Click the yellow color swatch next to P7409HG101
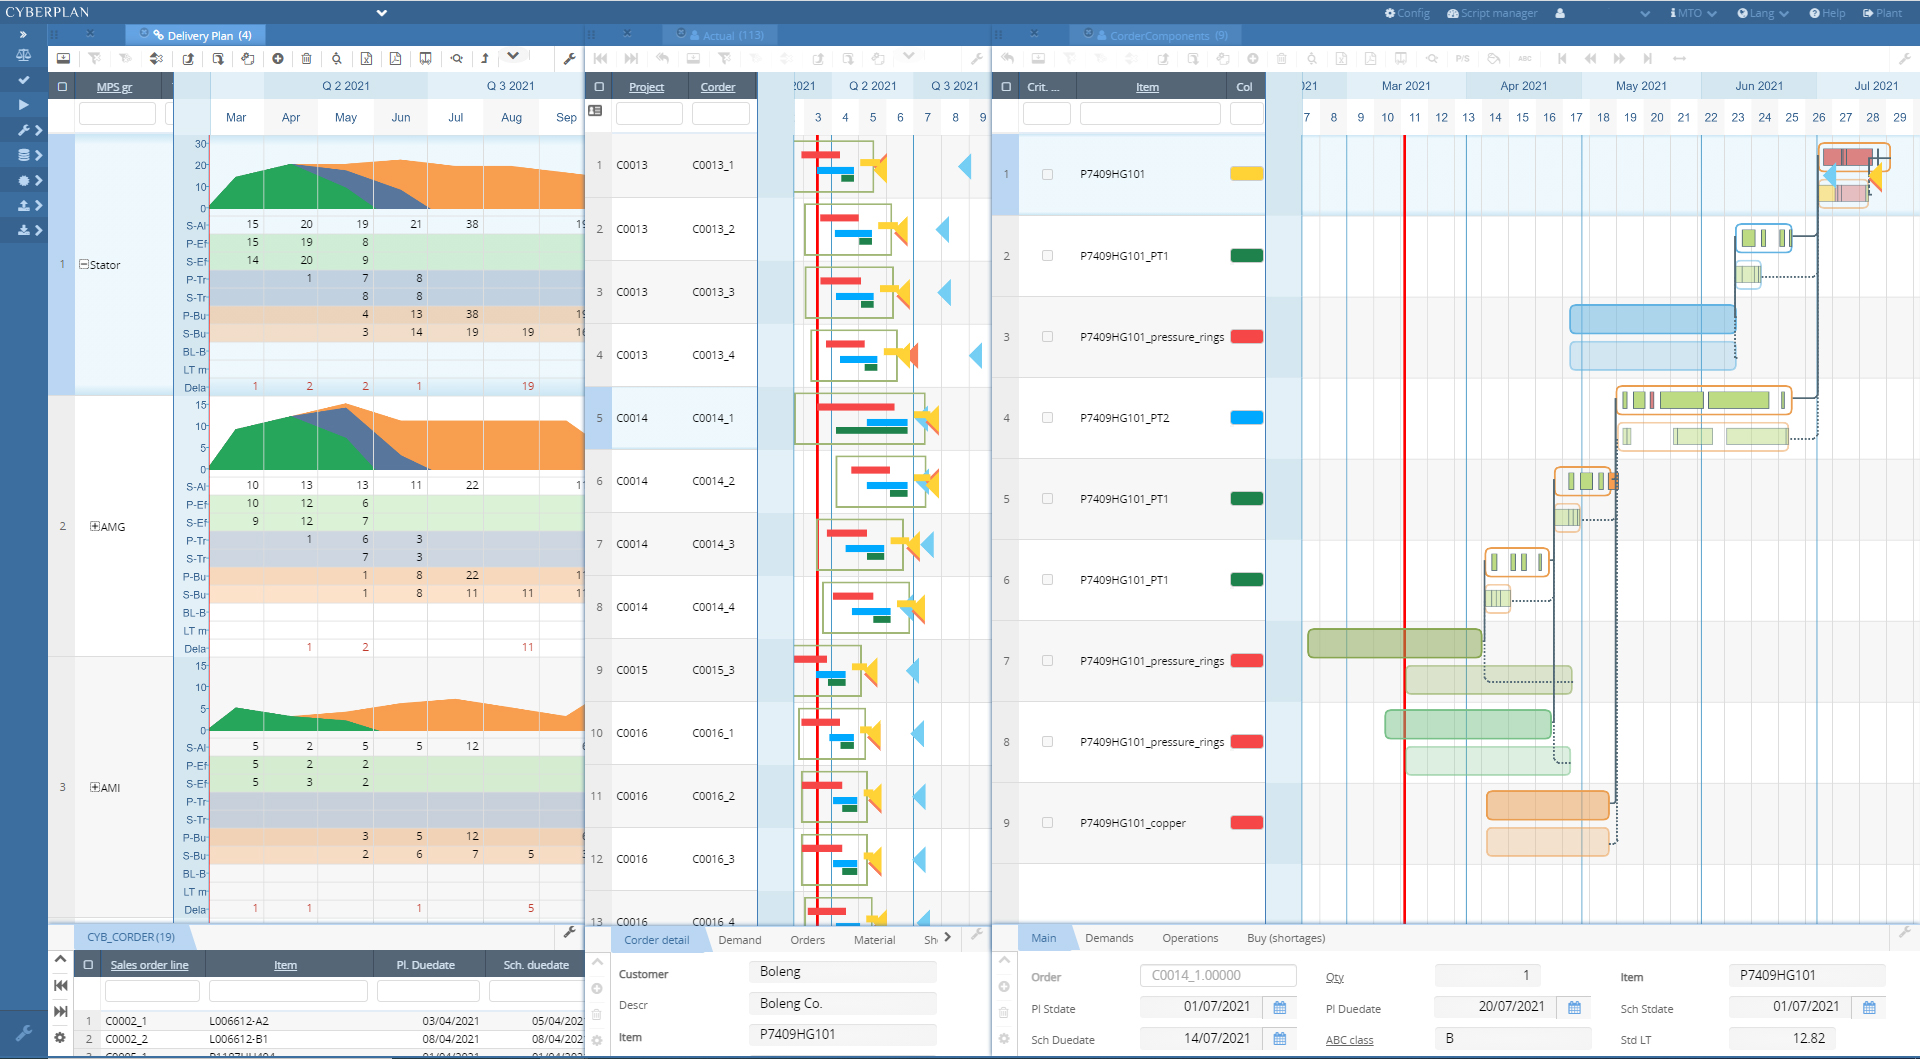1920x1059 pixels. (1245, 173)
